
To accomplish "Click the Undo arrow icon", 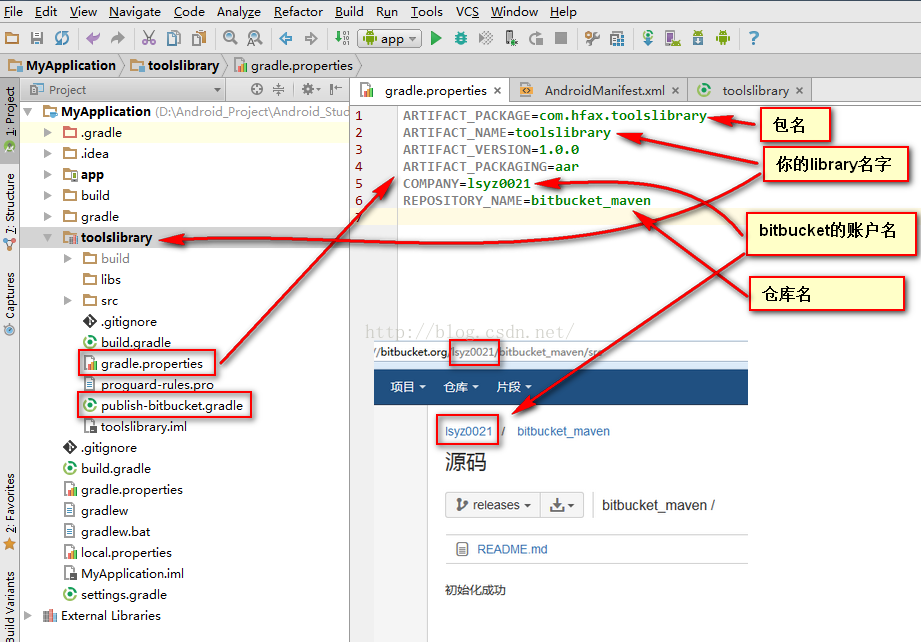I will pyautogui.click(x=93, y=39).
